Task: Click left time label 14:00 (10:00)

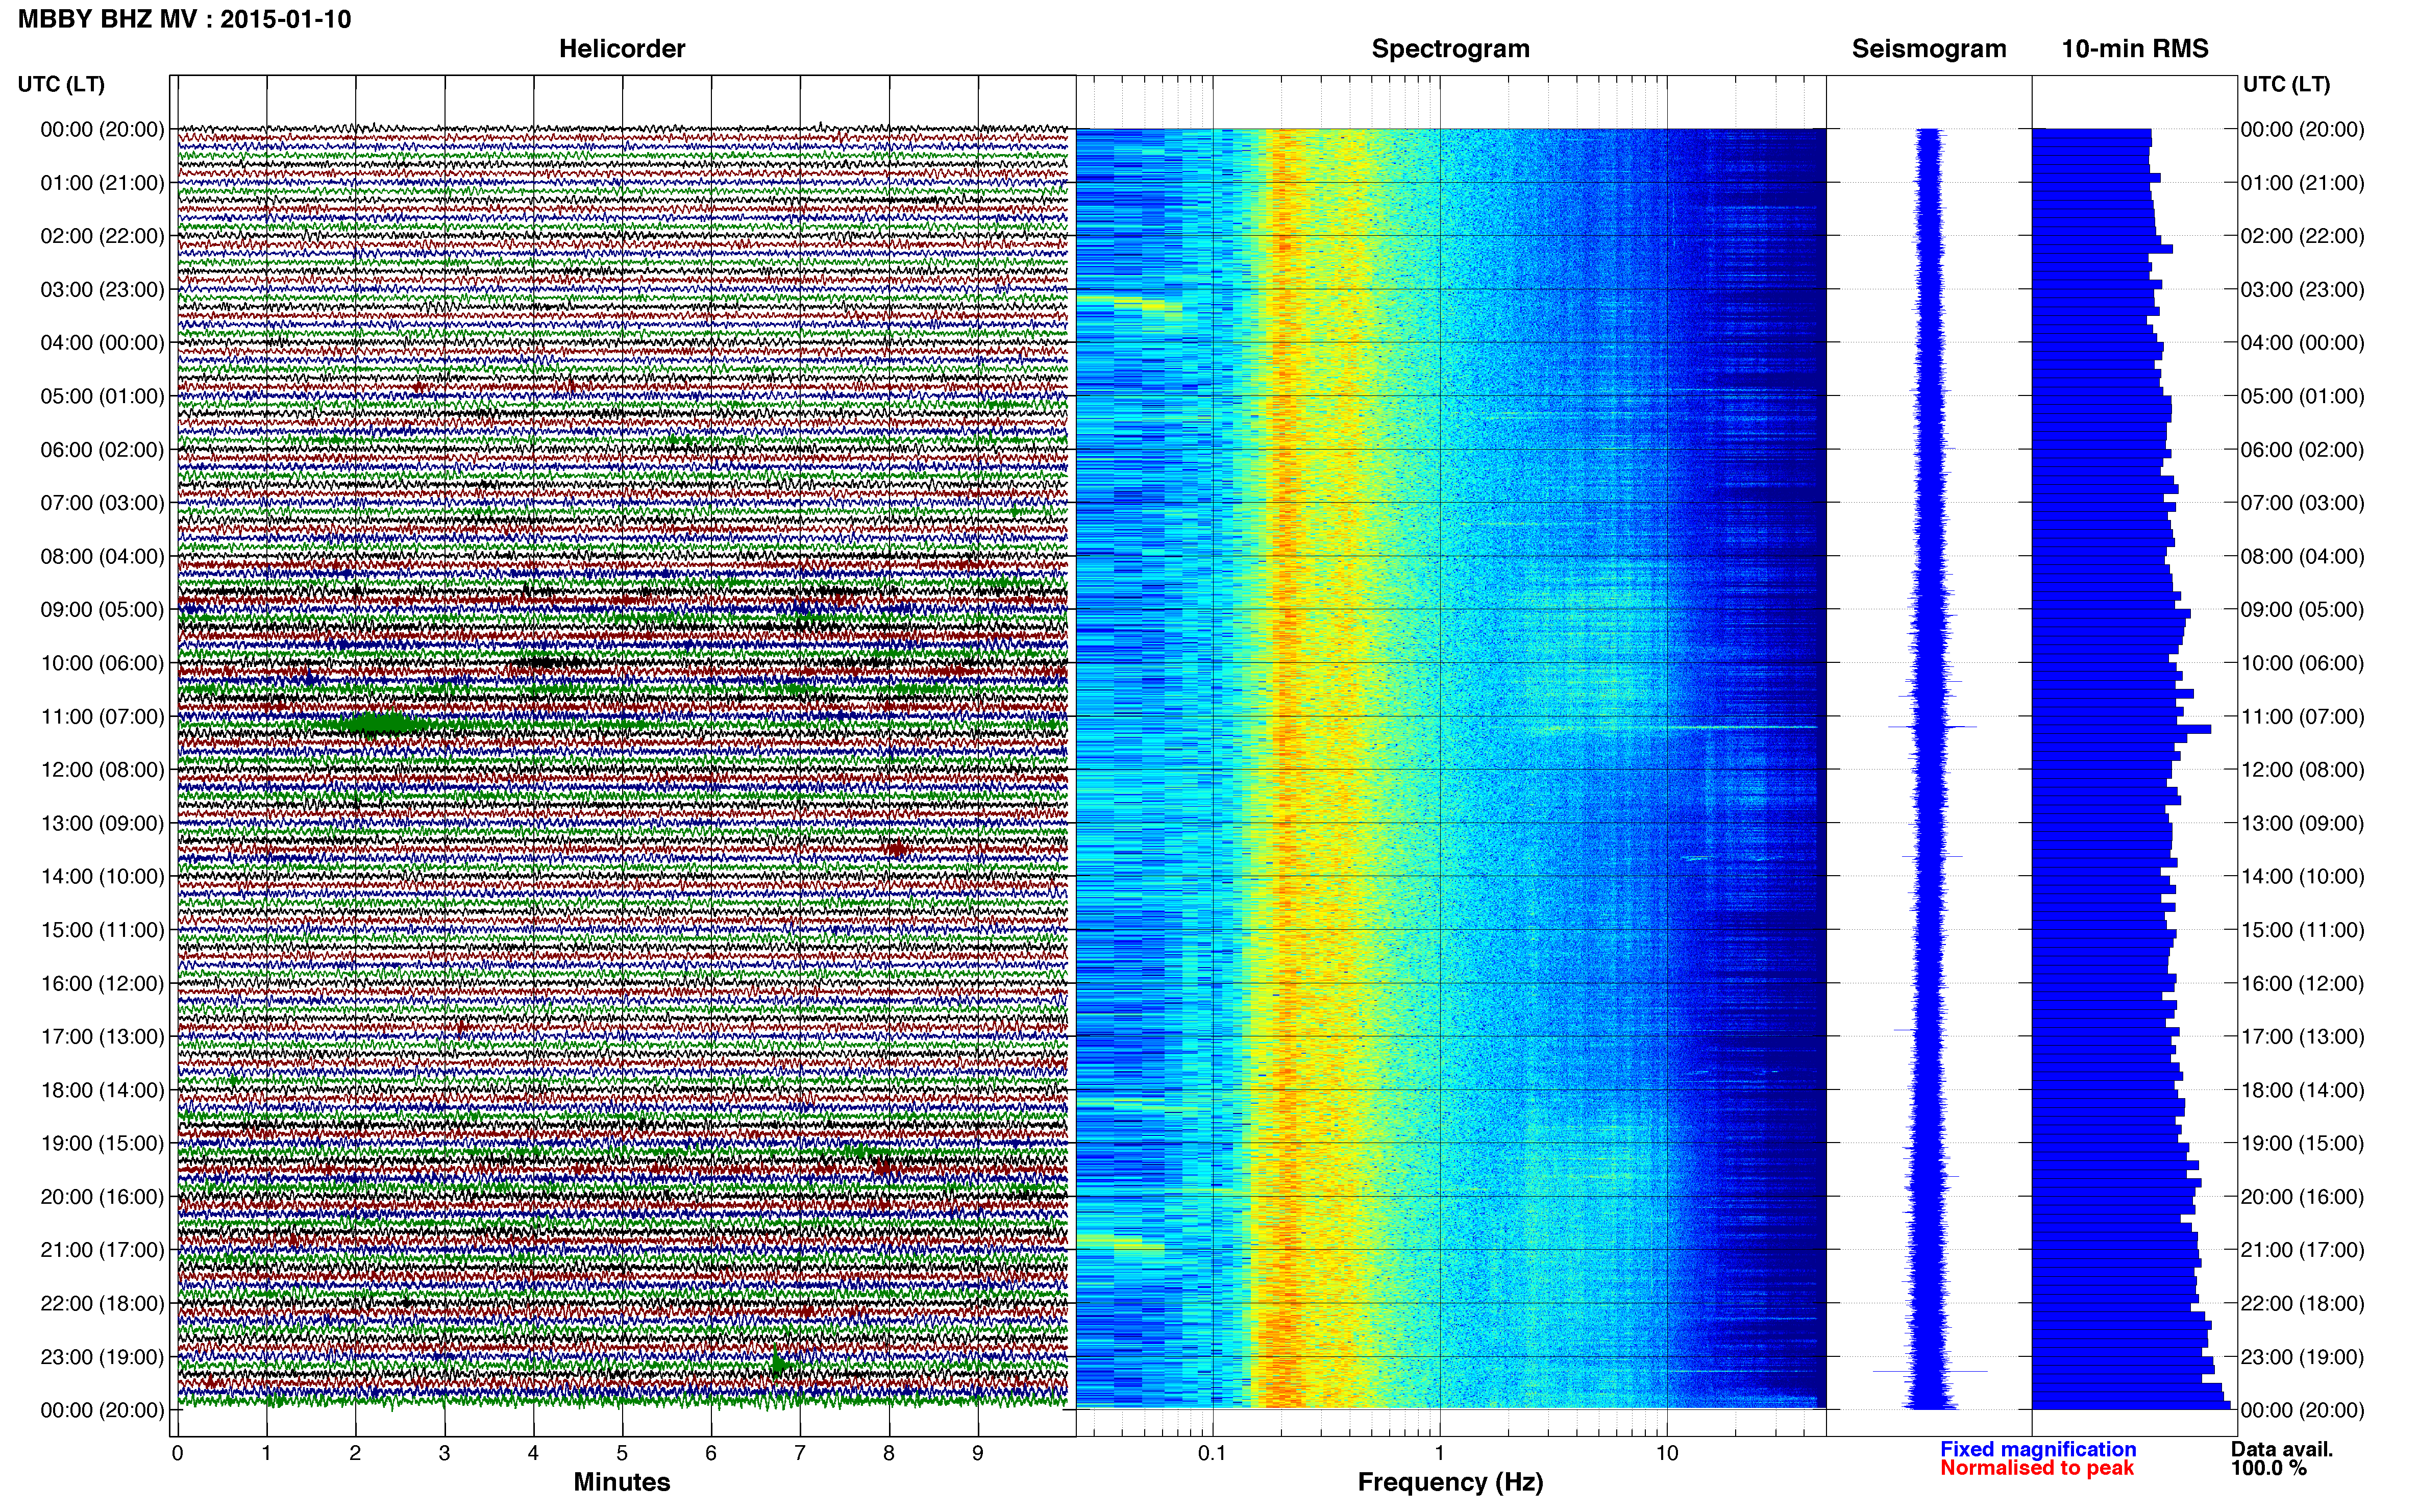Action: (102, 877)
